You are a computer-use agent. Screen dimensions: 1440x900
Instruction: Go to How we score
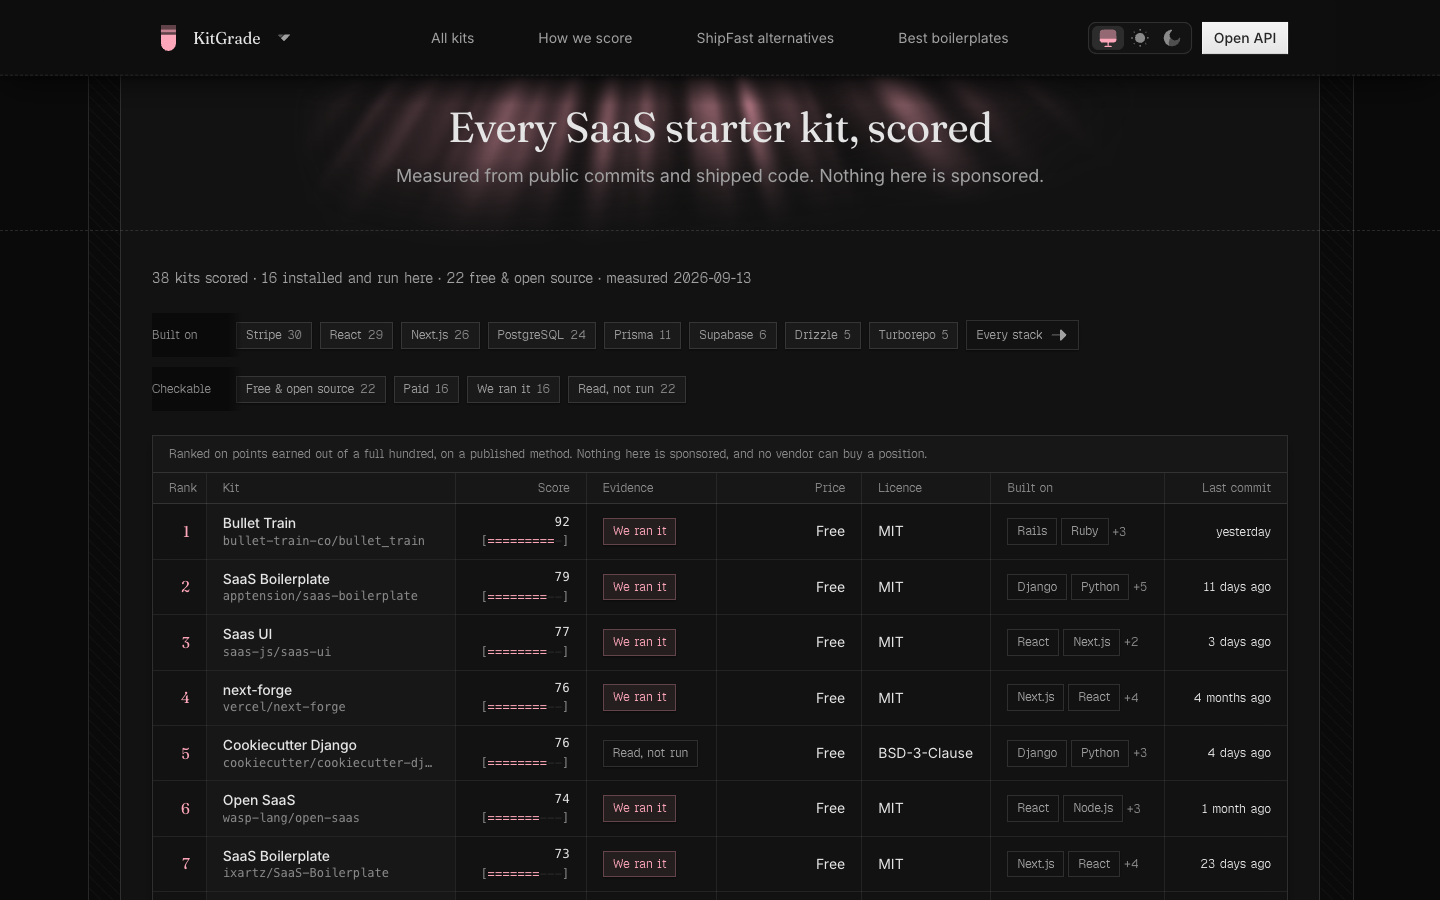[x=585, y=38]
